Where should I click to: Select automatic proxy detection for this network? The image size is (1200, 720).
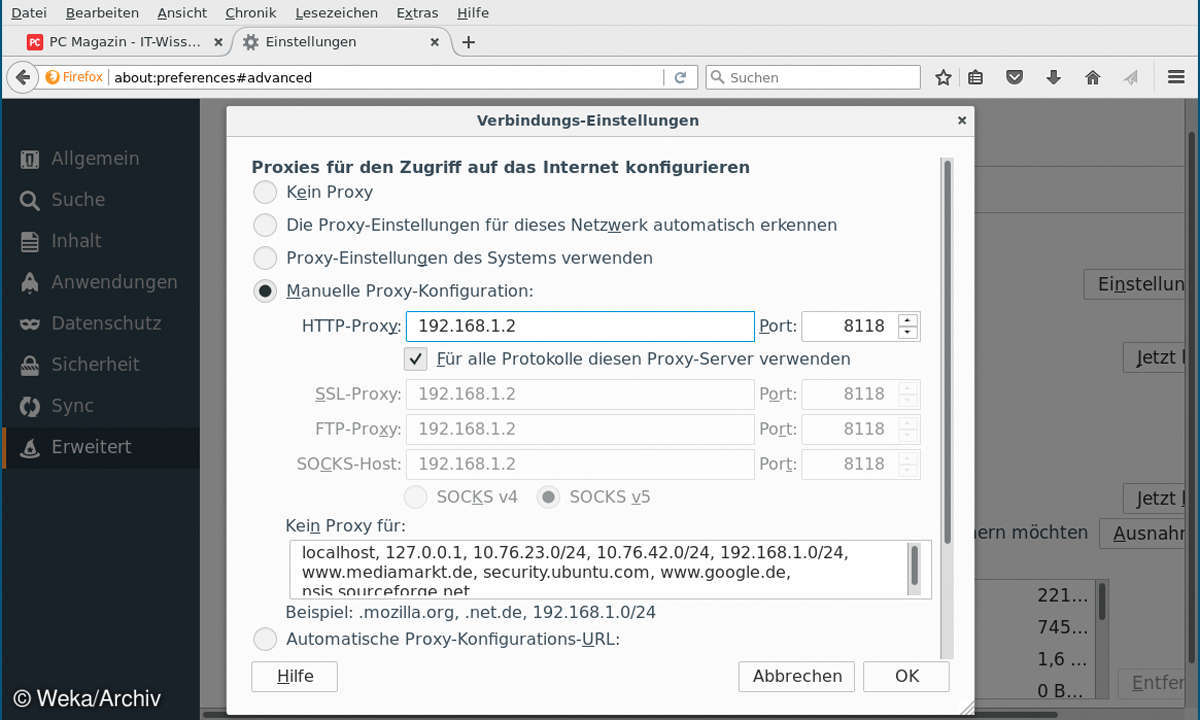(x=265, y=225)
